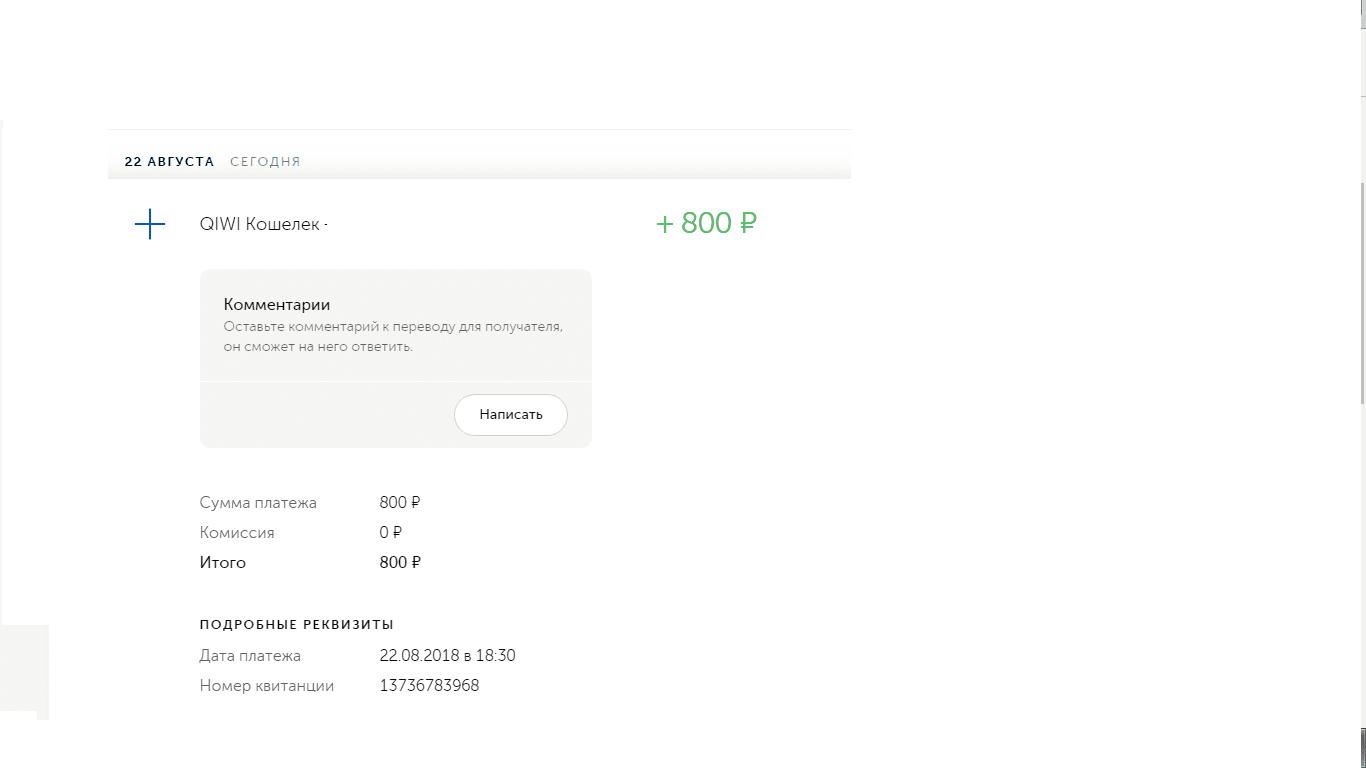Click the ПОДРОБНЫЕ РЕКВИЗИТЫ section heading

297,625
